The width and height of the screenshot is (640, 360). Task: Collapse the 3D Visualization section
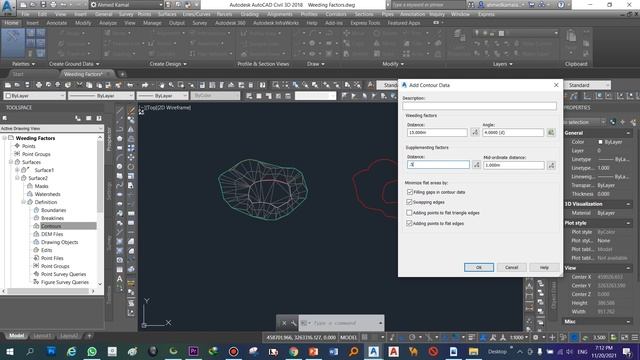(x=628, y=204)
